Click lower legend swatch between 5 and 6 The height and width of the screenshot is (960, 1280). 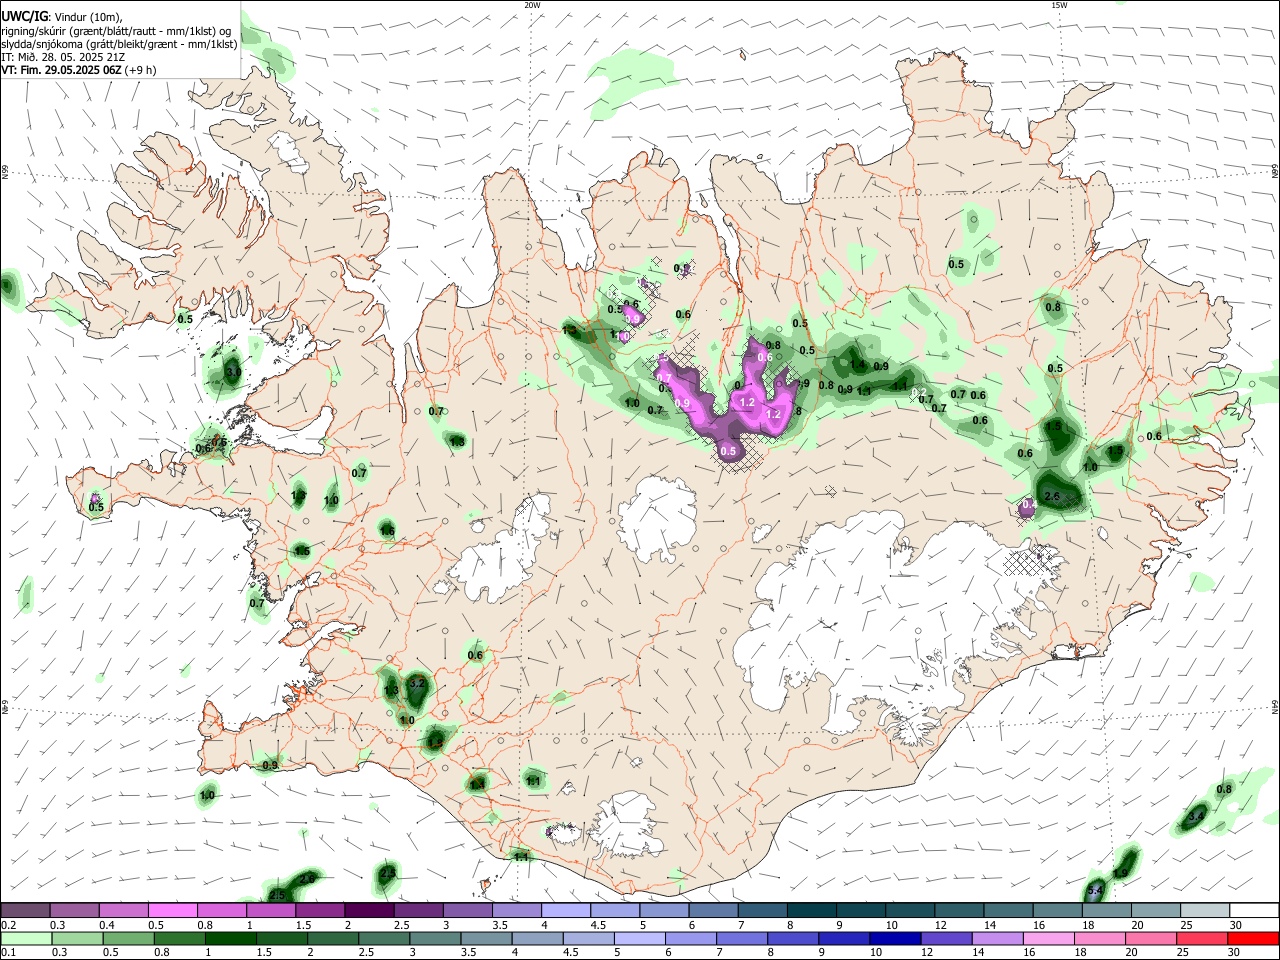coord(638,938)
